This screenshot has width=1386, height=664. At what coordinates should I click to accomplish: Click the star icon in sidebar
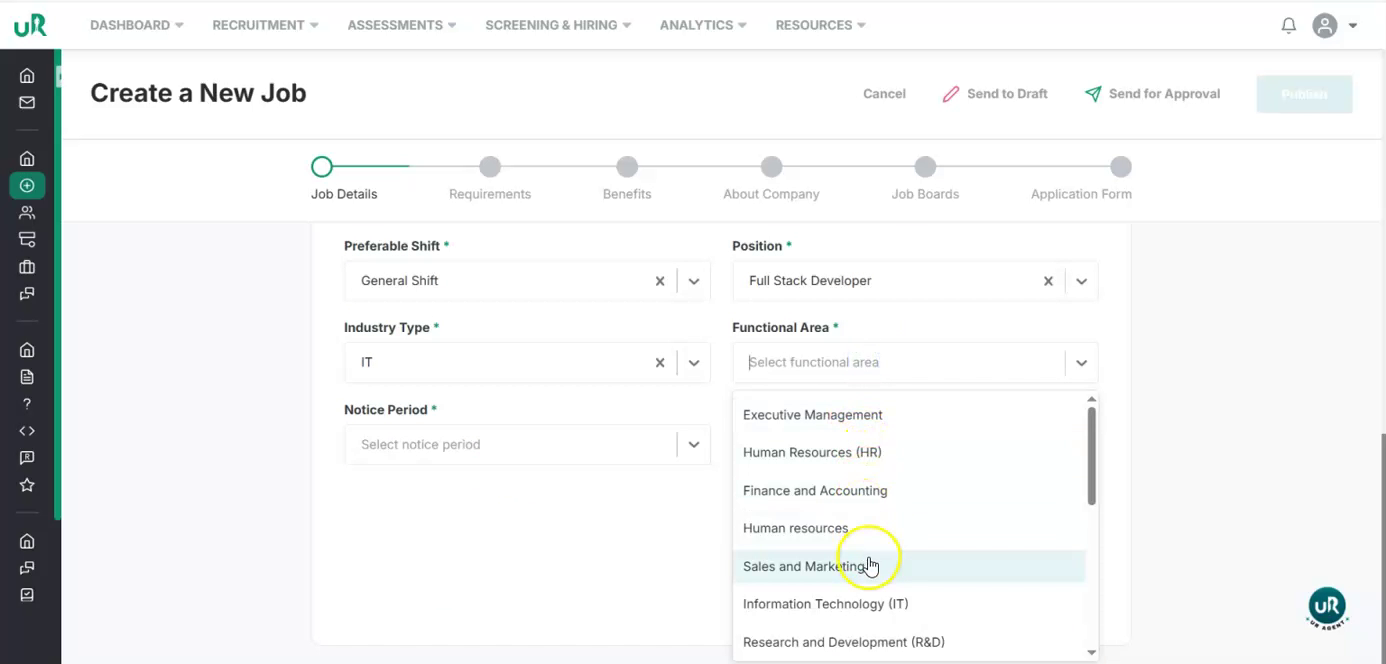(27, 485)
